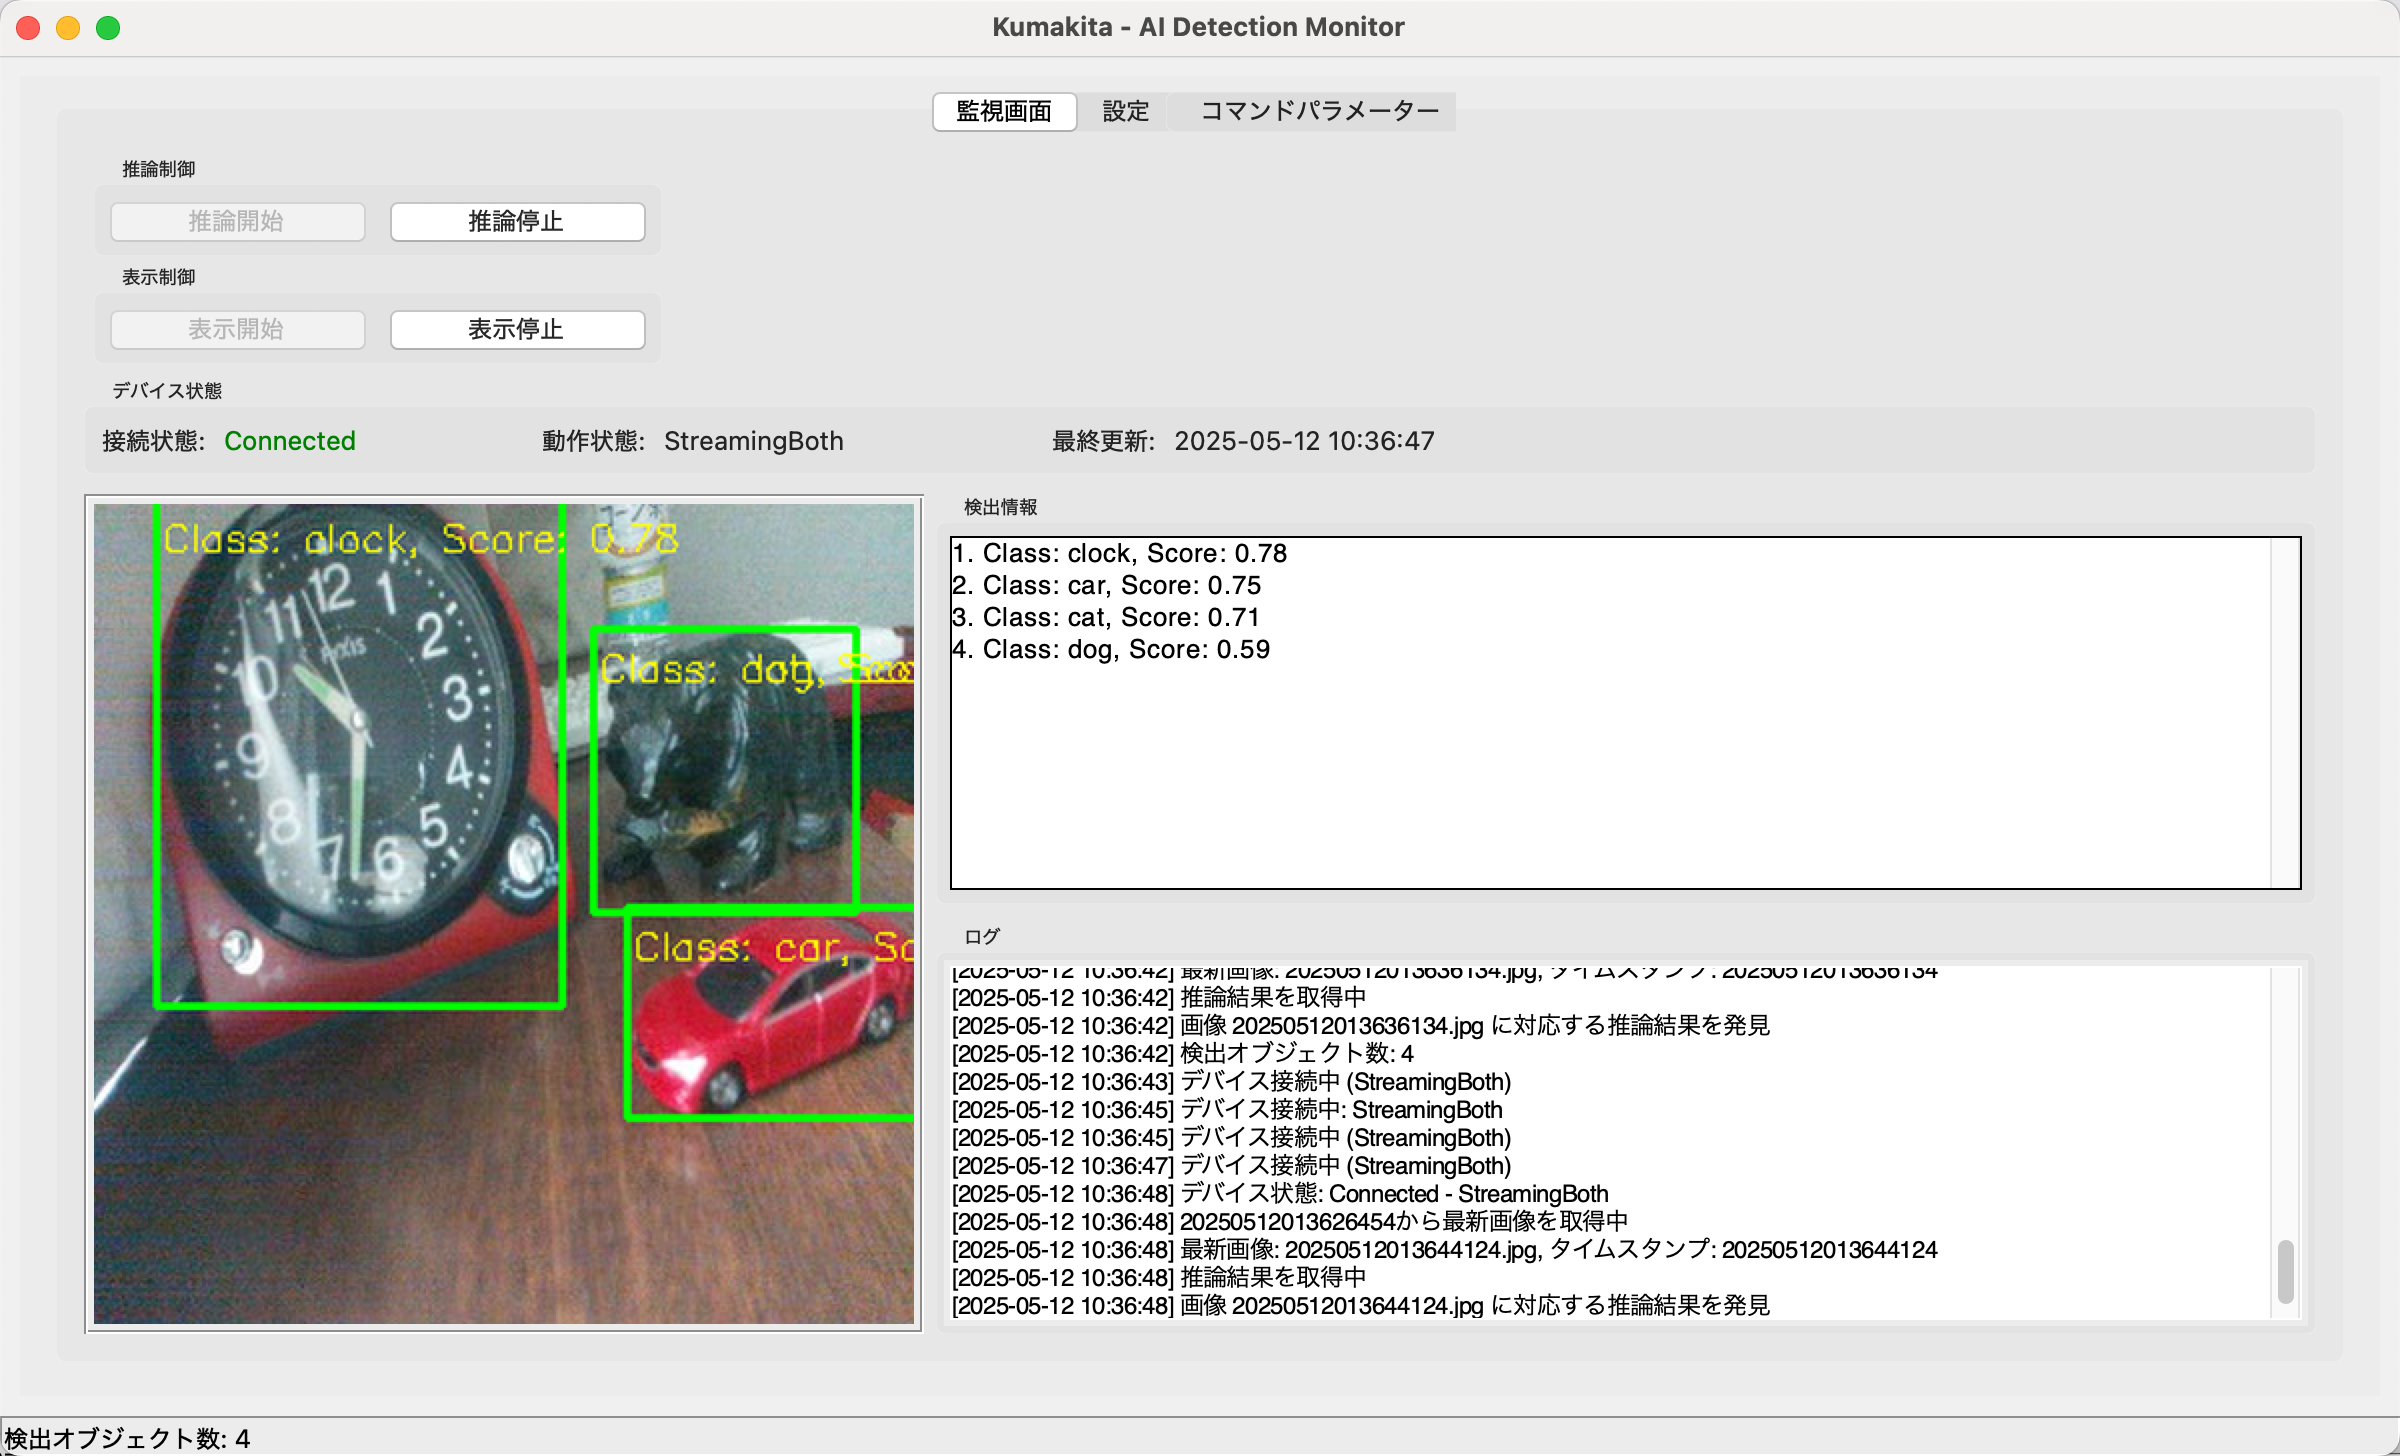Click the 検出オブジェクト数: 4 log line

pyautogui.click(x=1183, y=1053)
